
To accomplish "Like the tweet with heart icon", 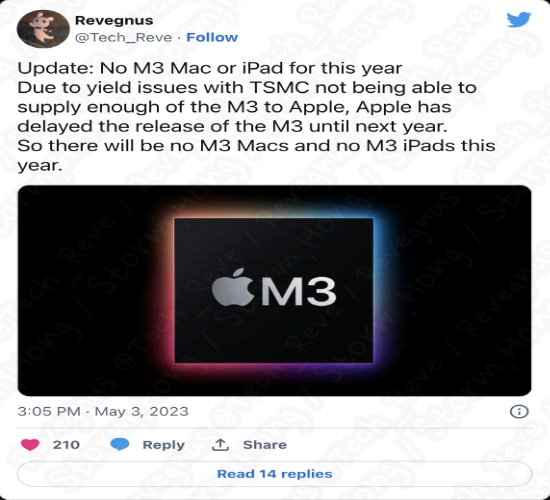I will 30,445.
